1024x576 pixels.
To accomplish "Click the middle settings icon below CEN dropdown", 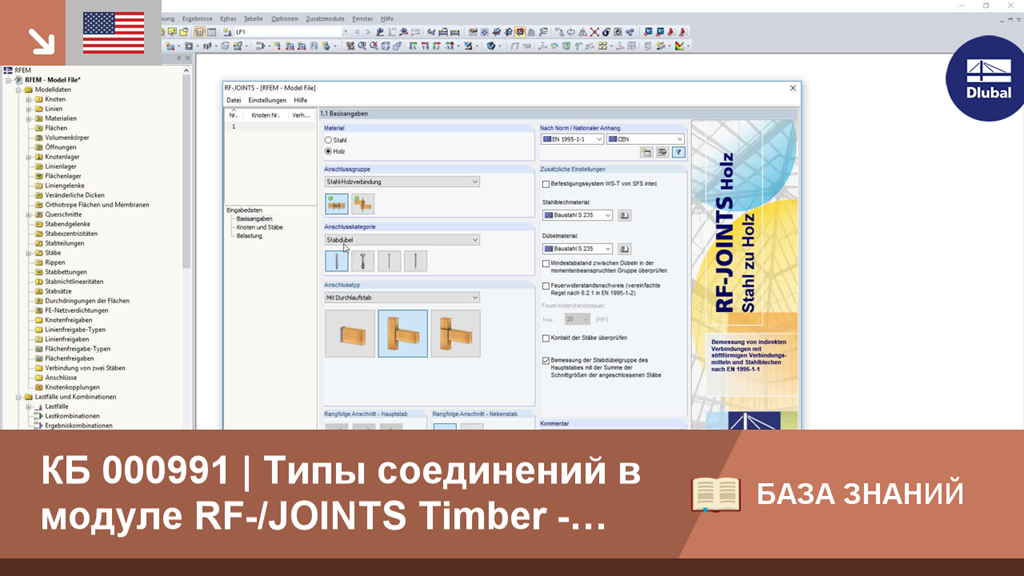I will pos(662,152).
